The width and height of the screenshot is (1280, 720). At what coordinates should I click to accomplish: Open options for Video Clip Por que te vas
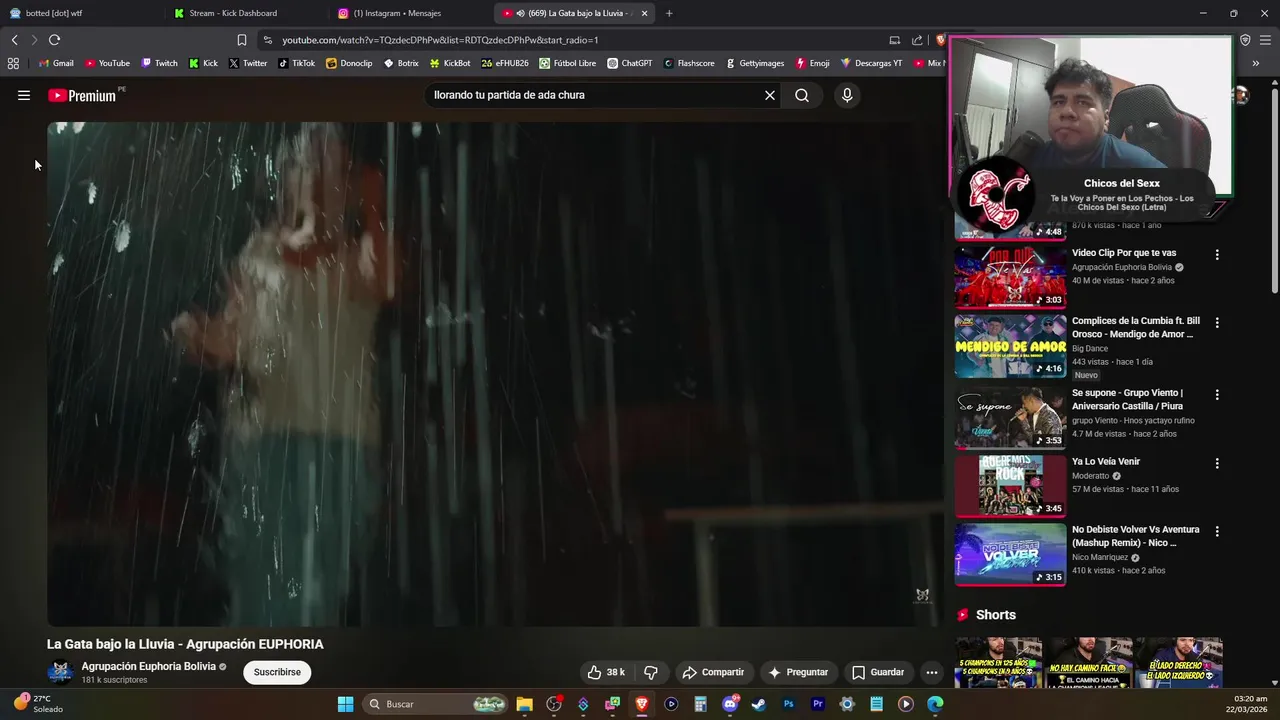click(x=1217, y=255)
